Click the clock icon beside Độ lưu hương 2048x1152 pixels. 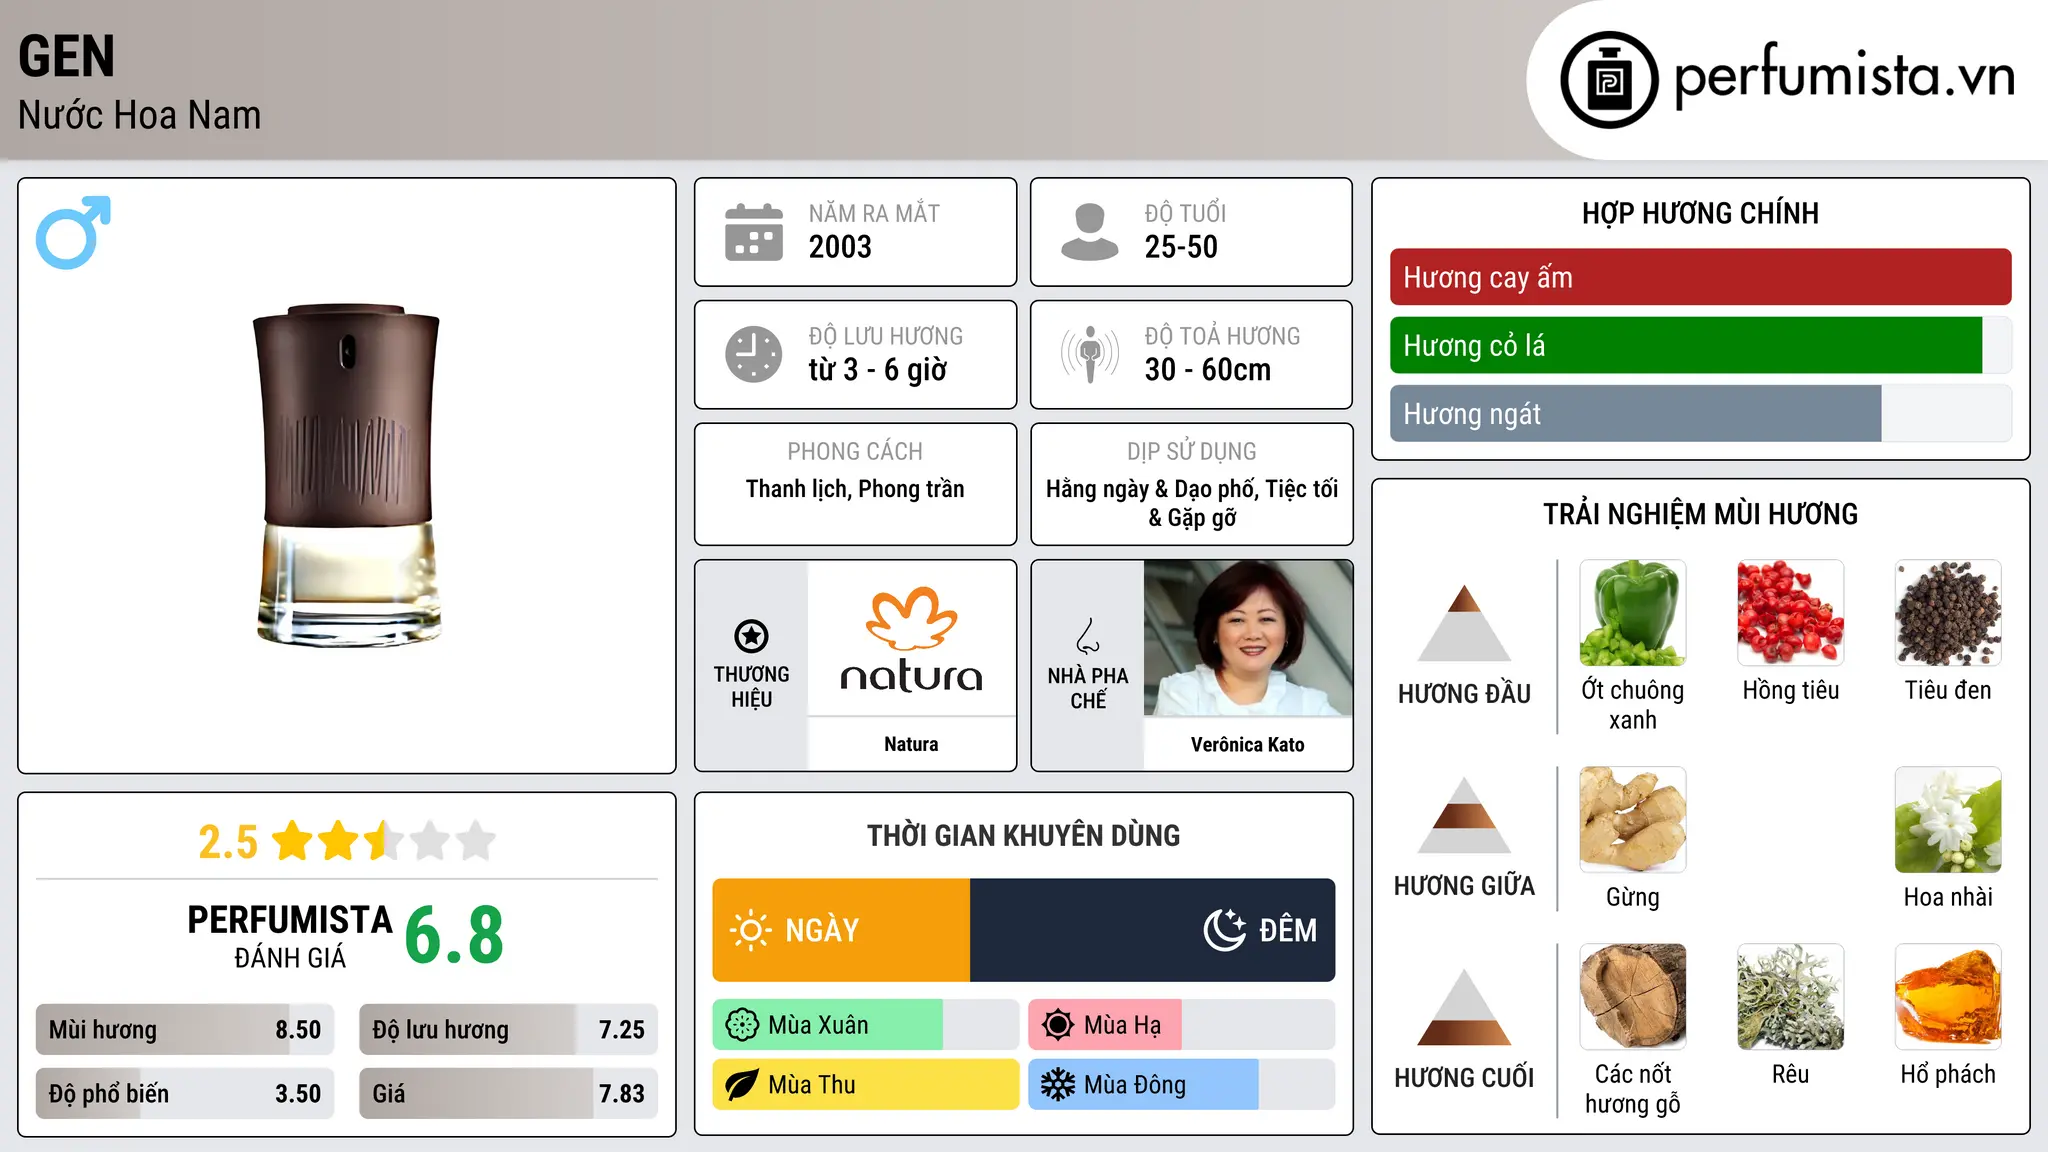point(754,354)
